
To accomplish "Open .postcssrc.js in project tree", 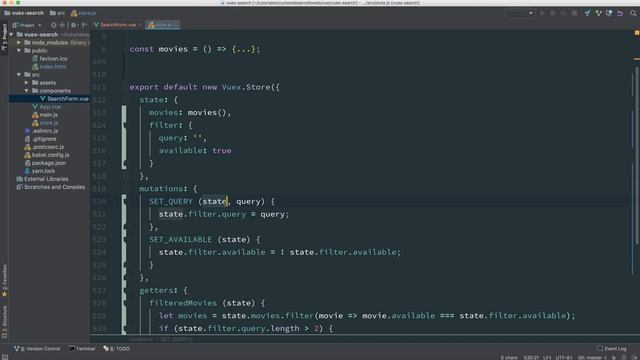I will point(44,147).
